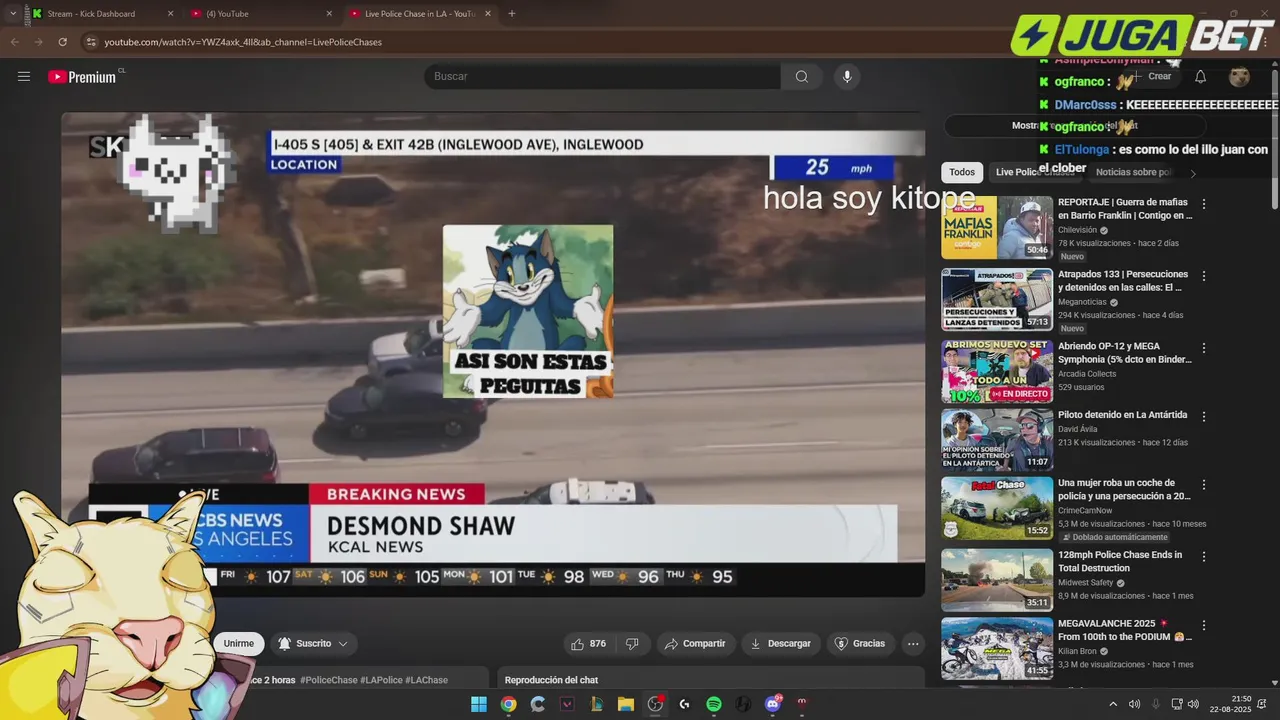This screenshot has width=1280, height=720.
Task: Click the Gracias button
Action: pyautogui.click(x=860, y=644)
